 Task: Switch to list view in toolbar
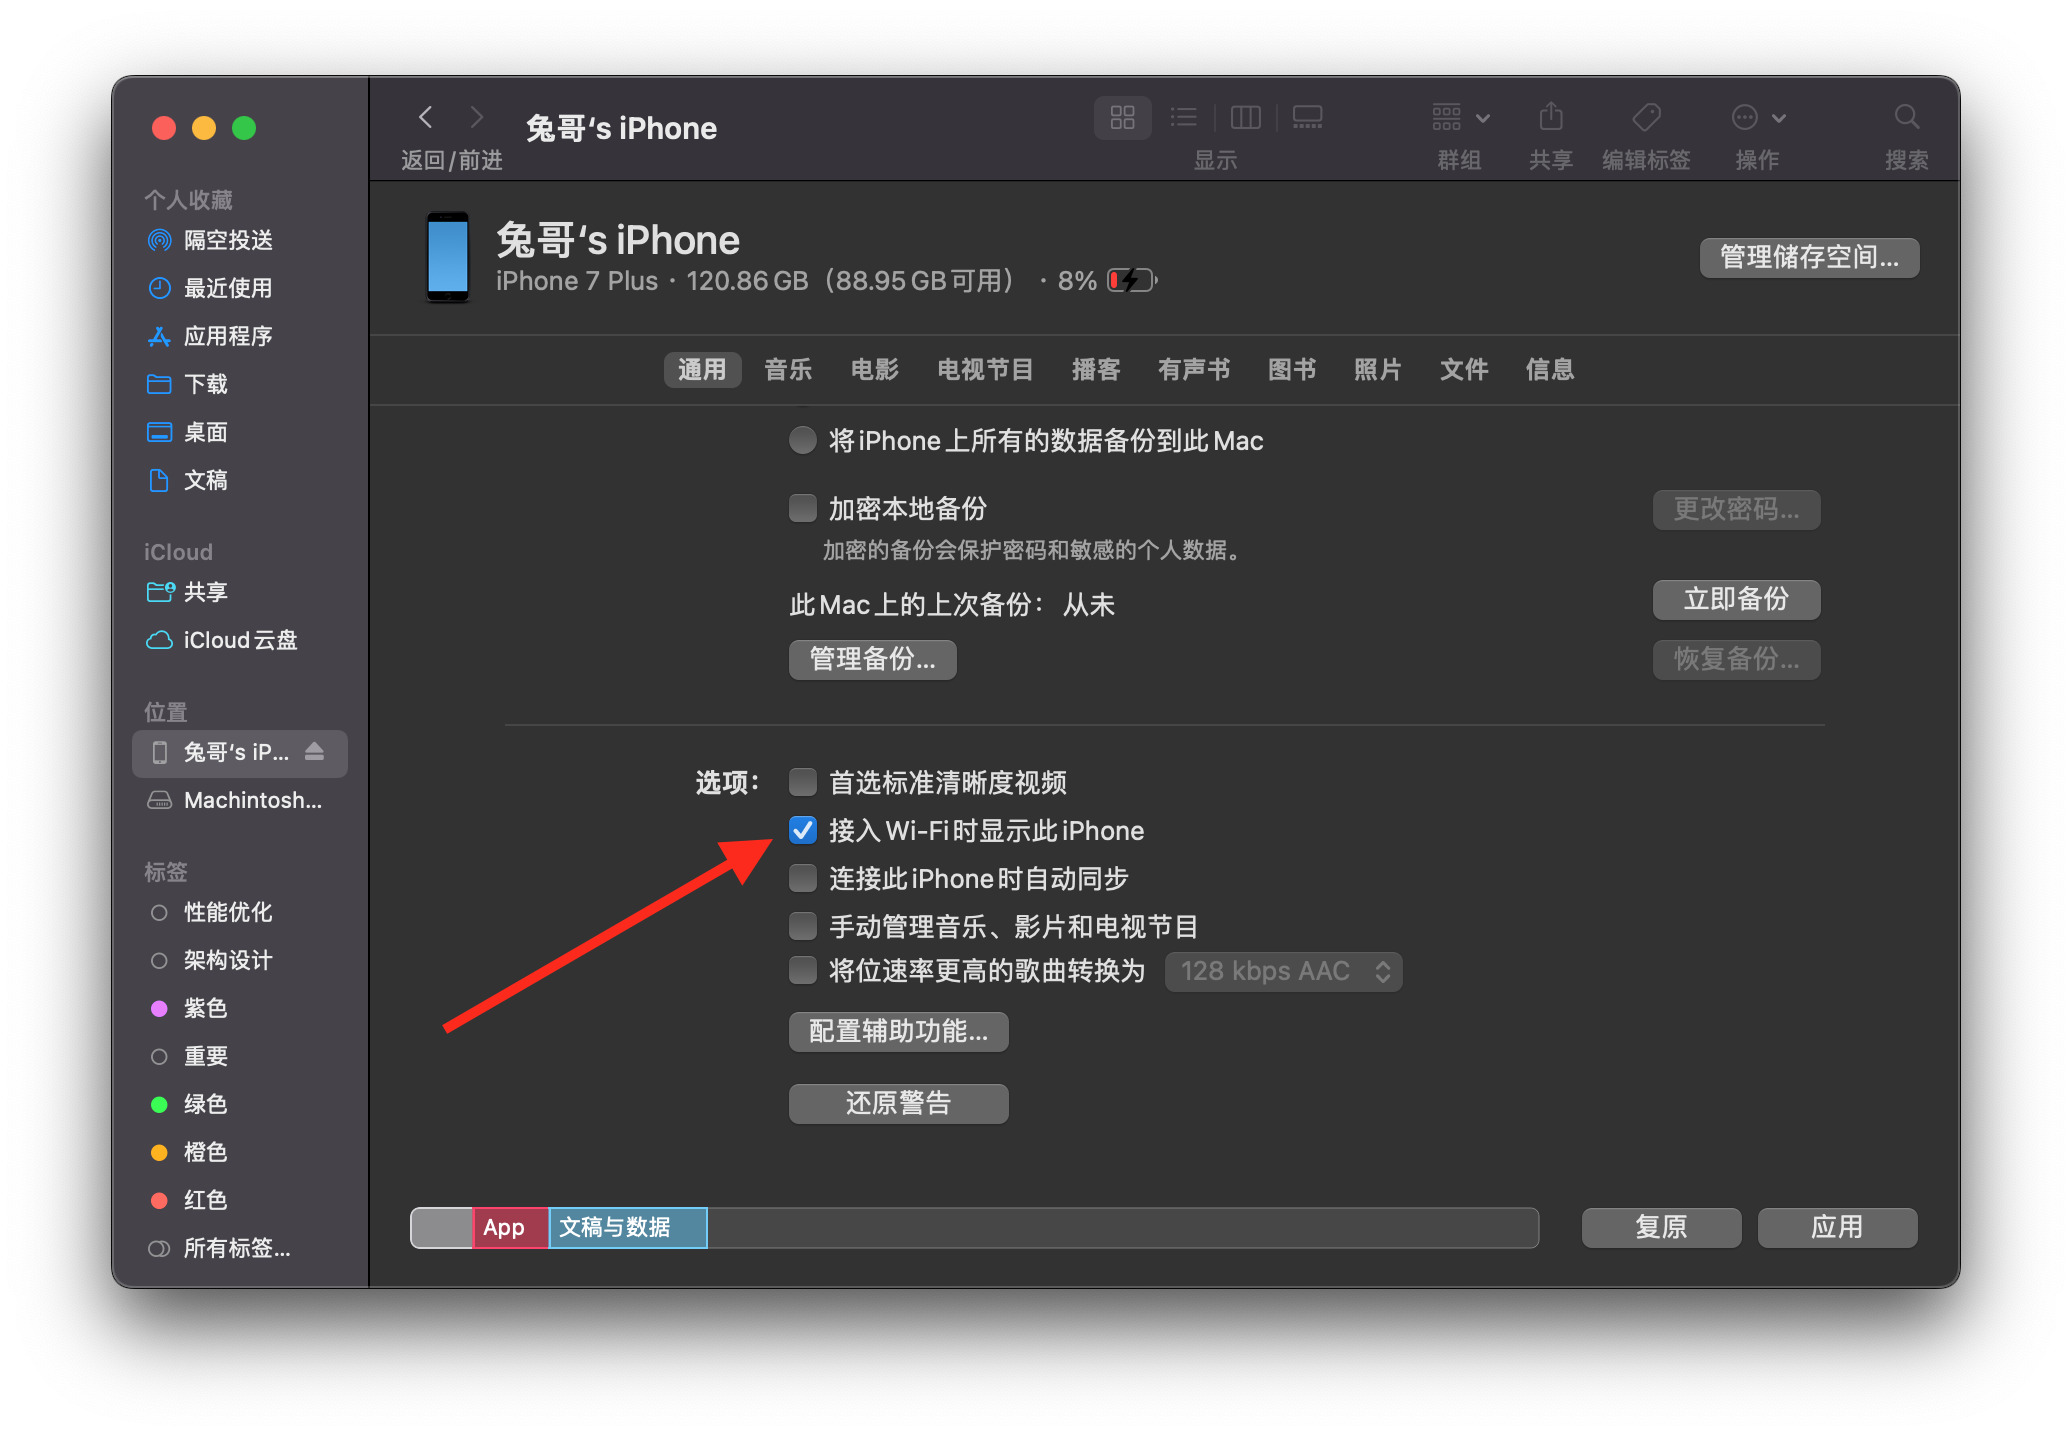[1184, 117]
